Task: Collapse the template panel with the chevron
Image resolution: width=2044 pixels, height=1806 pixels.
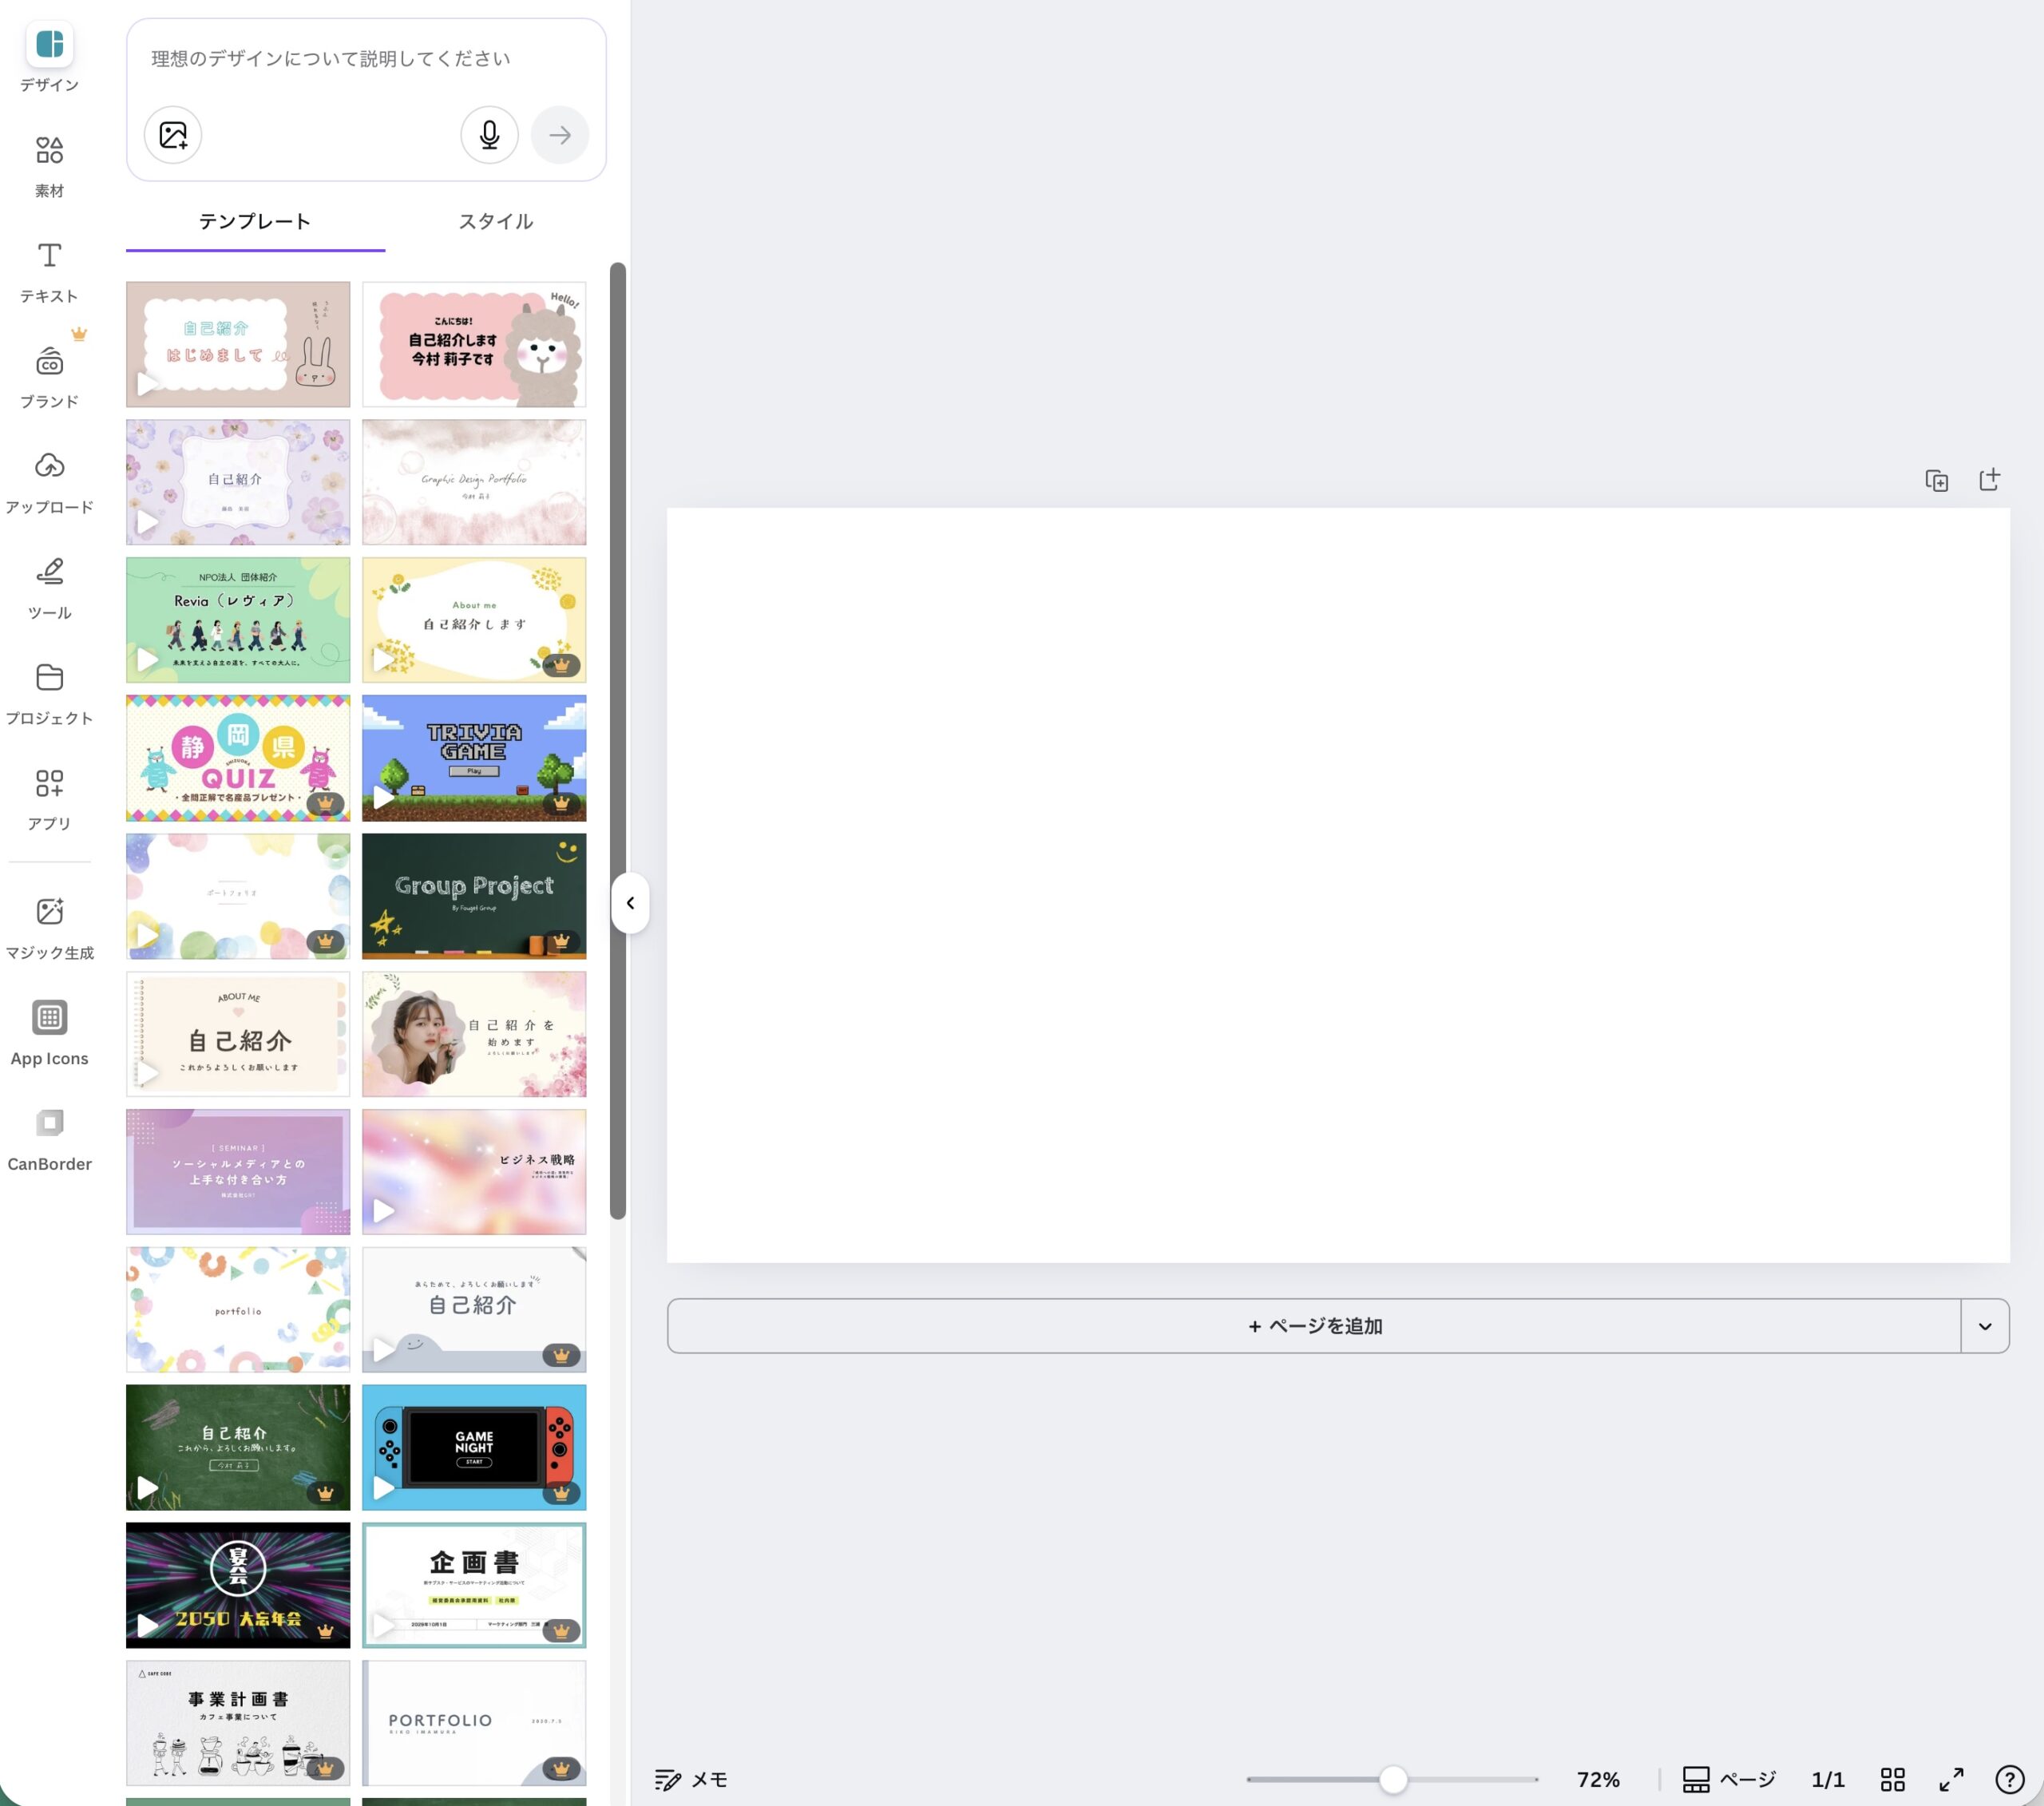Action: 631,902
